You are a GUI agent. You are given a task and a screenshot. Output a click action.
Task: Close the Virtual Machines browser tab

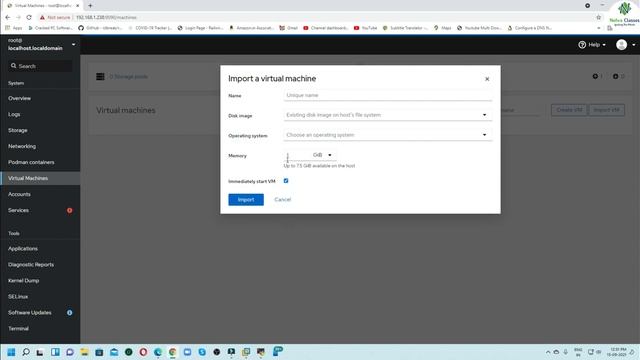(x=78, y=6)
